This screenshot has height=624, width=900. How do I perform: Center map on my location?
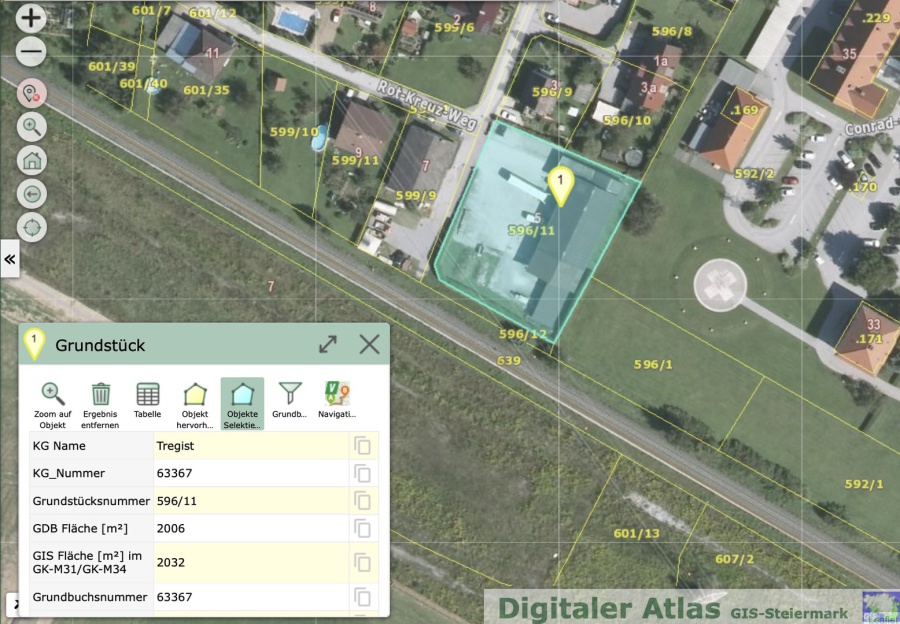click(x=32, y=227)
